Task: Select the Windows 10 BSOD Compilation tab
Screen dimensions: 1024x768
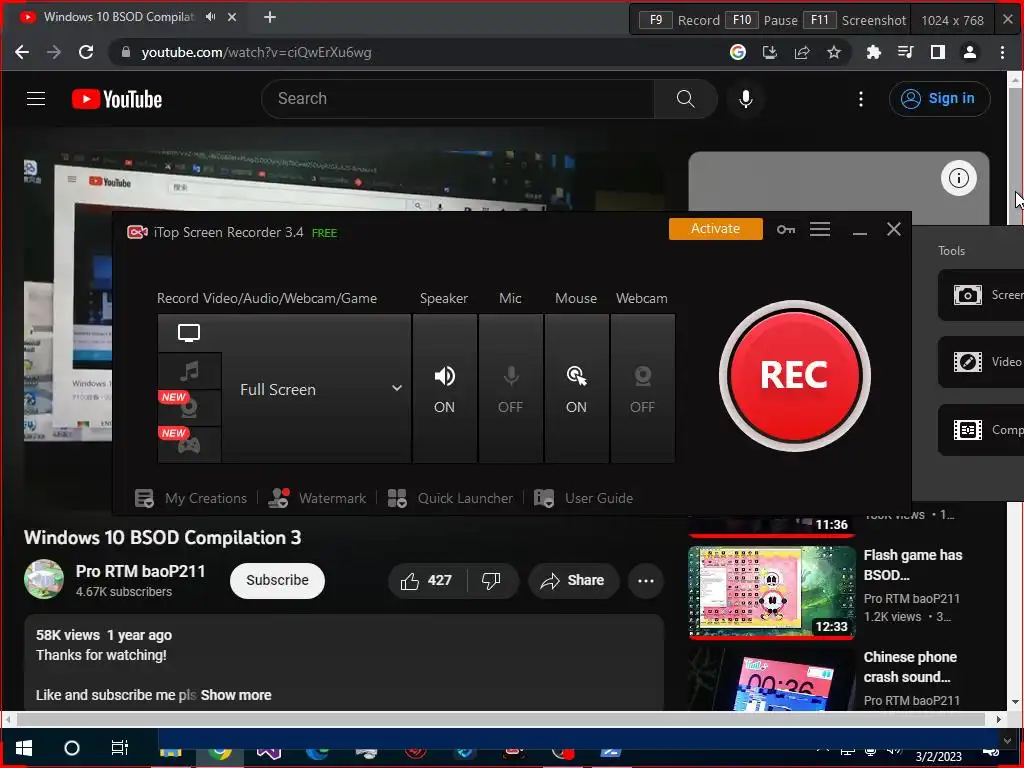Action: 124,17
